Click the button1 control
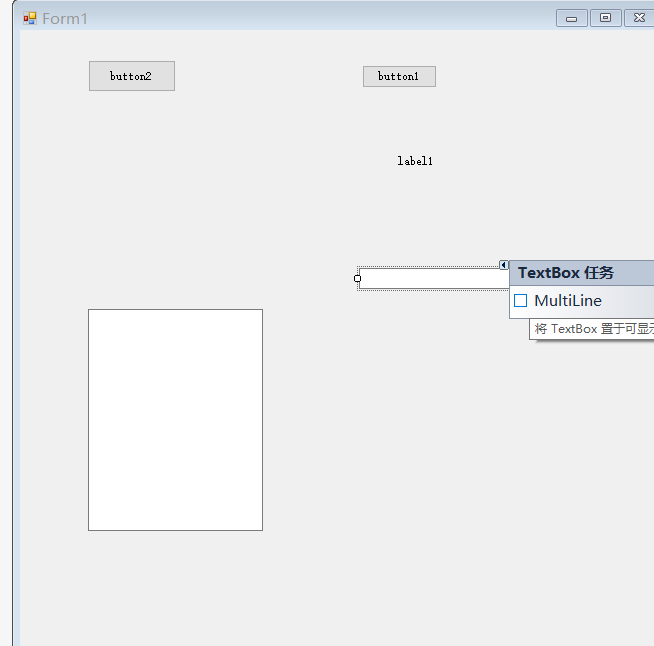 399,76
